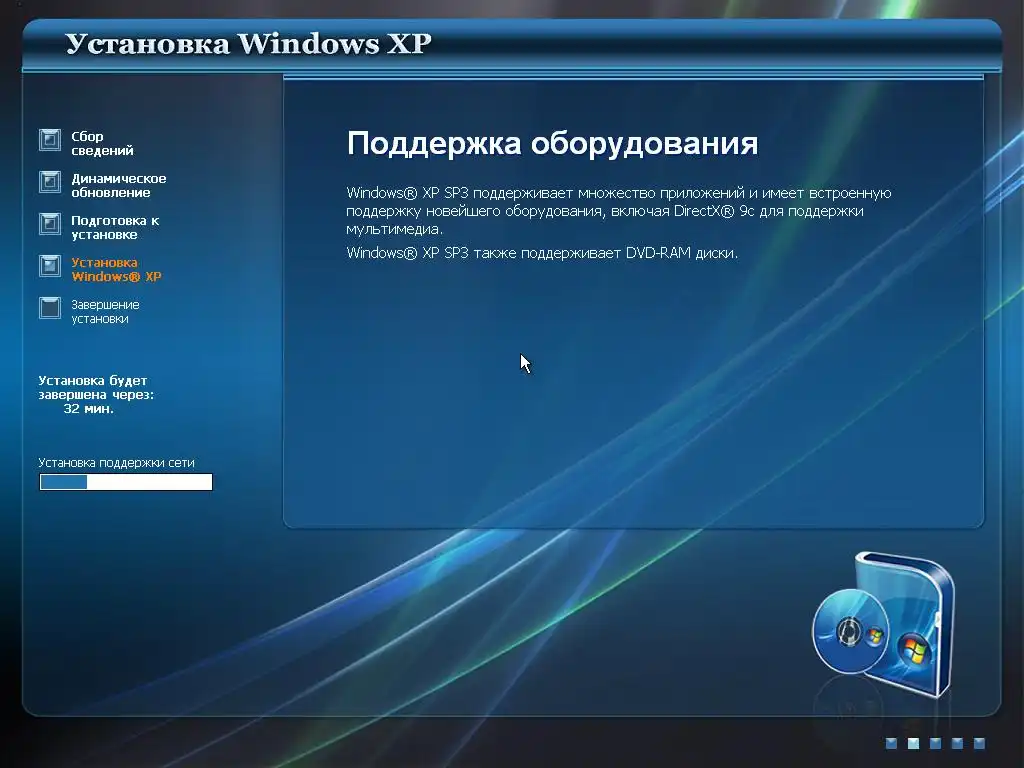The image size is (1024, 768).
Task: Click the step icon beside Подготовка к установке
Action: coord(50,223)
